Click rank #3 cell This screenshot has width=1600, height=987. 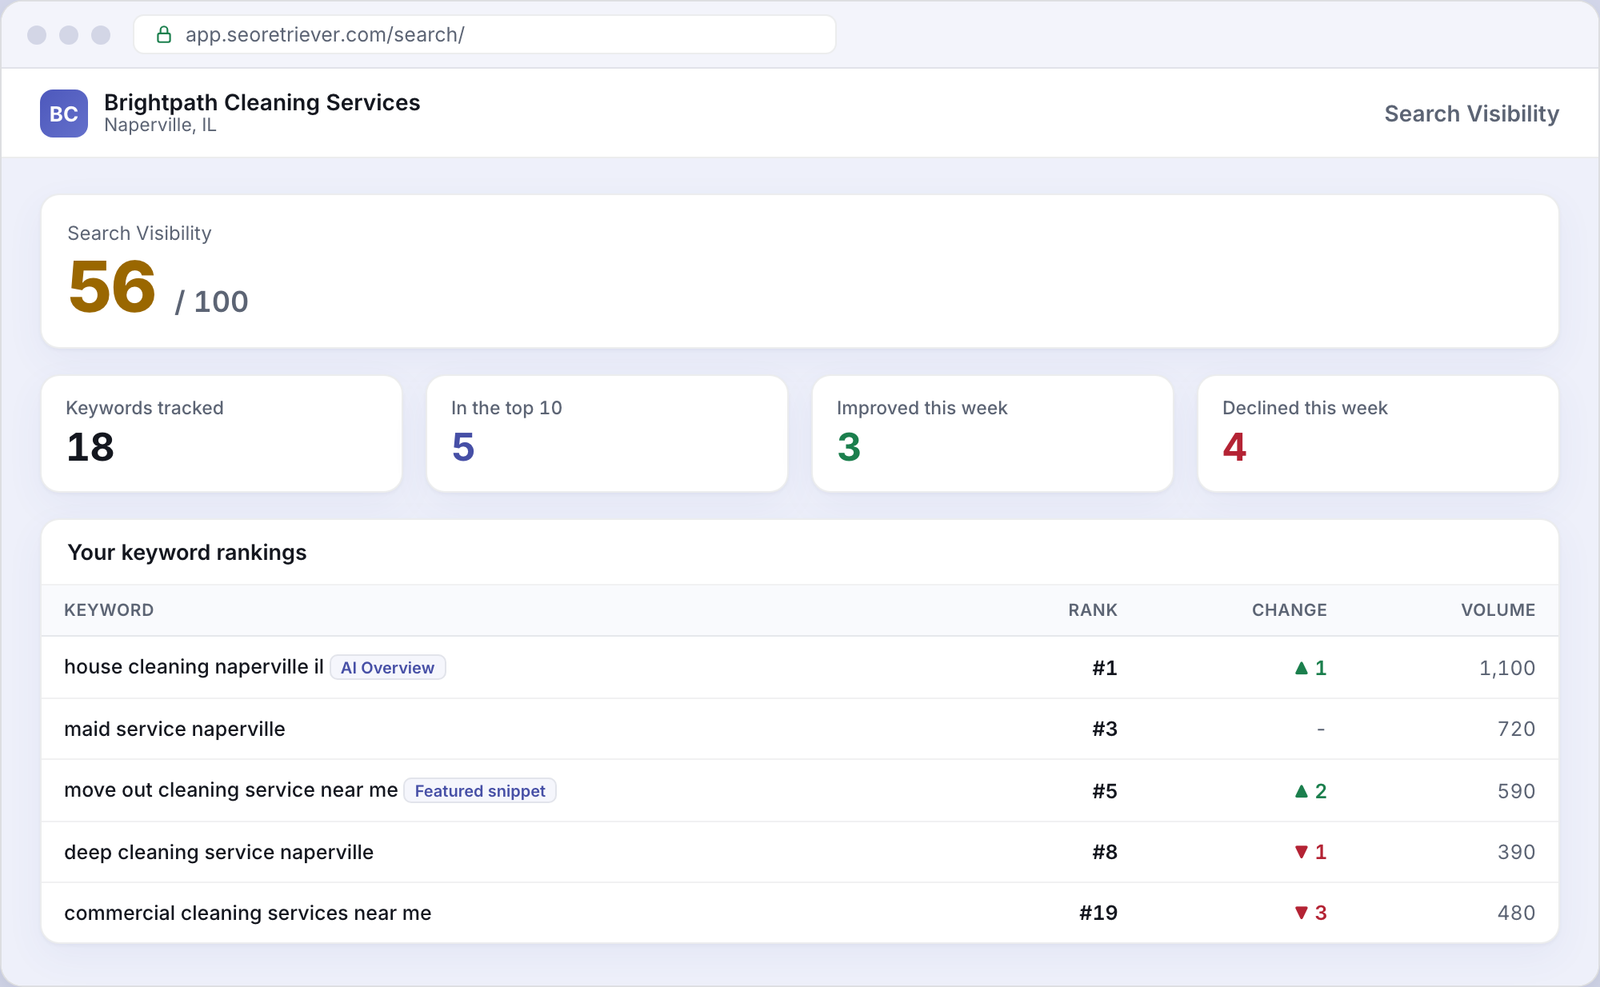pos(1105,729)
